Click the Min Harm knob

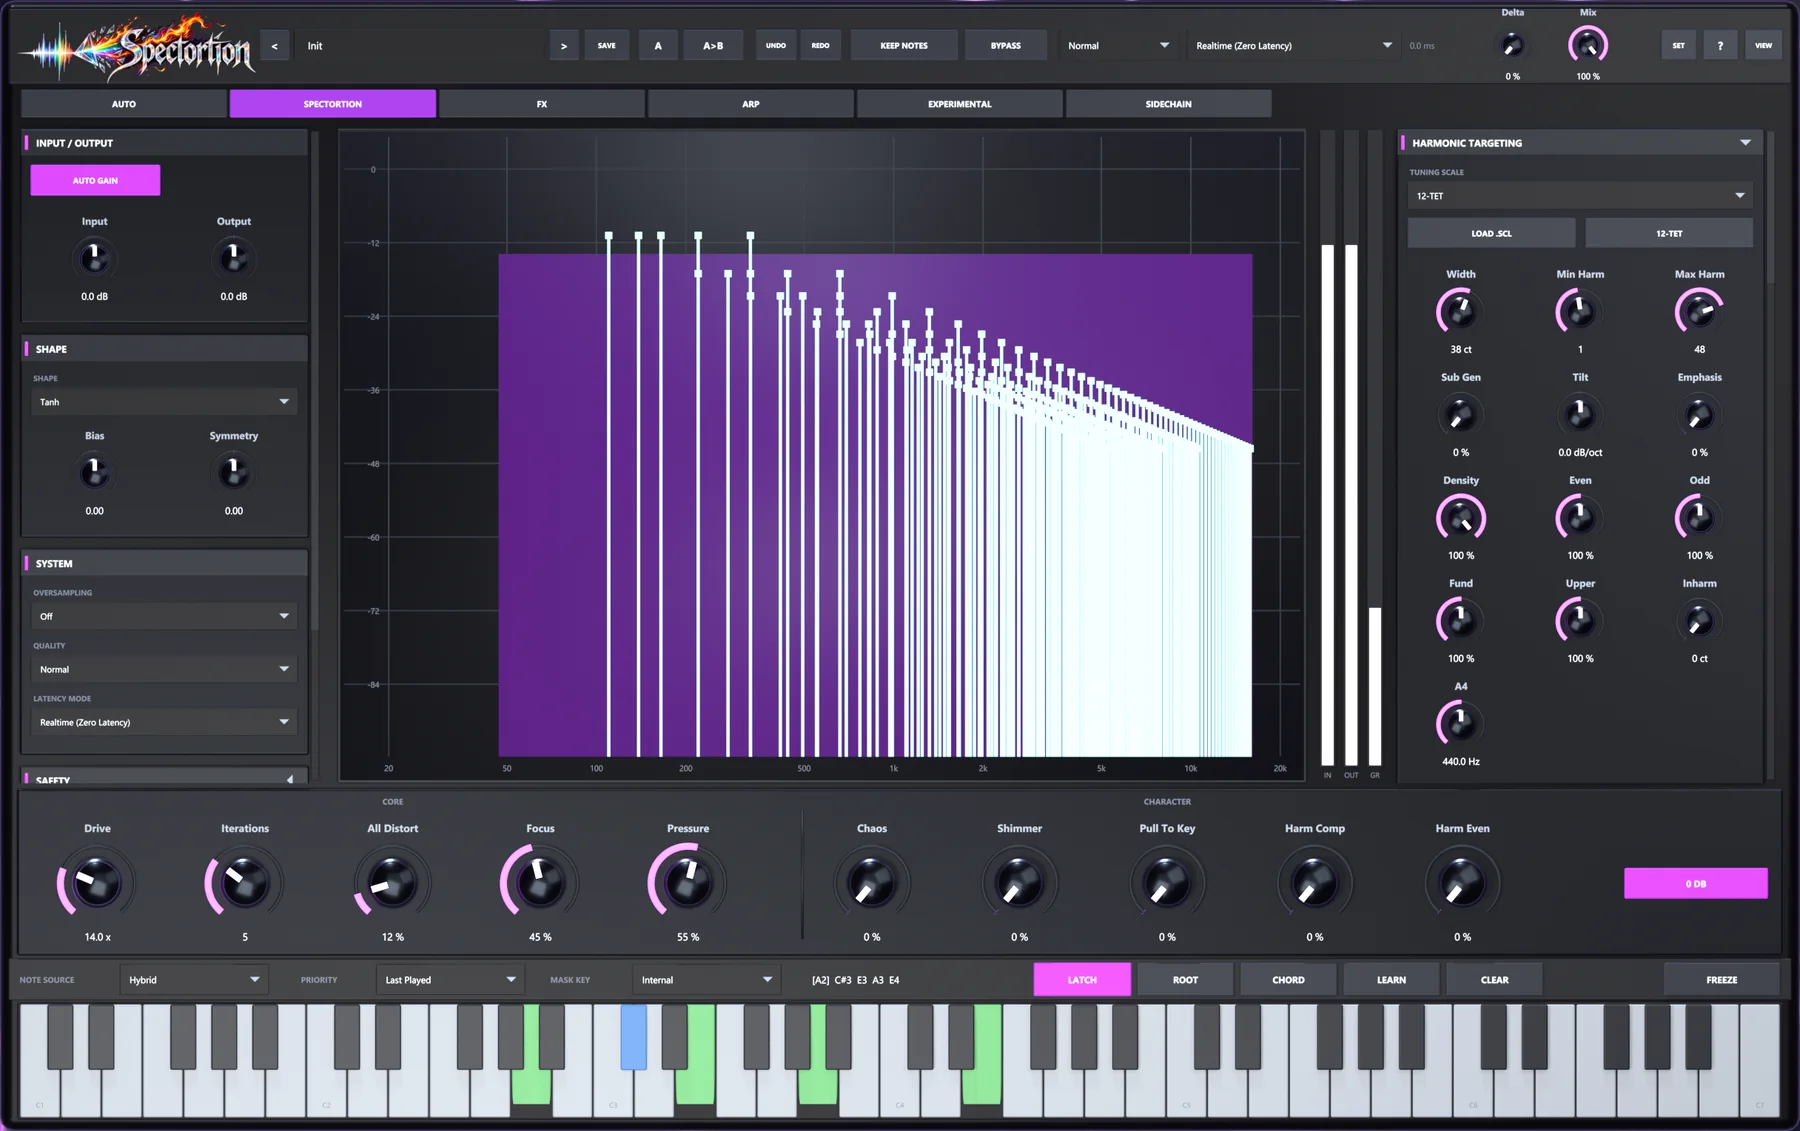(1580, 311)
